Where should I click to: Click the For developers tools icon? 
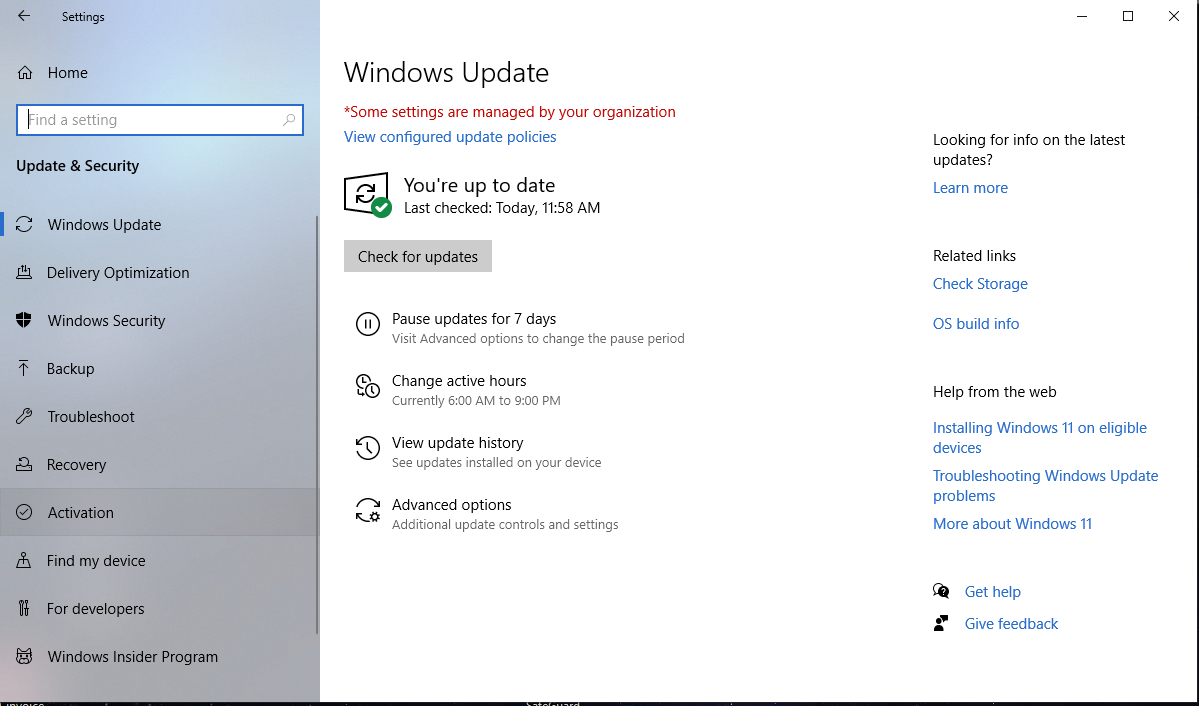24,609
